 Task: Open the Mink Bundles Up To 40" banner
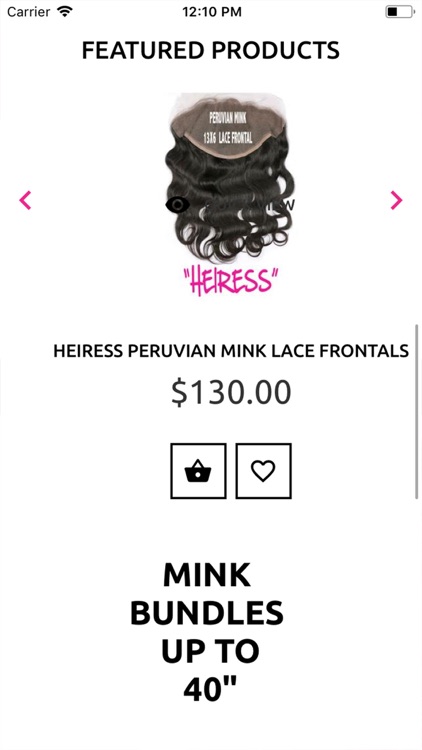[207, 631]
